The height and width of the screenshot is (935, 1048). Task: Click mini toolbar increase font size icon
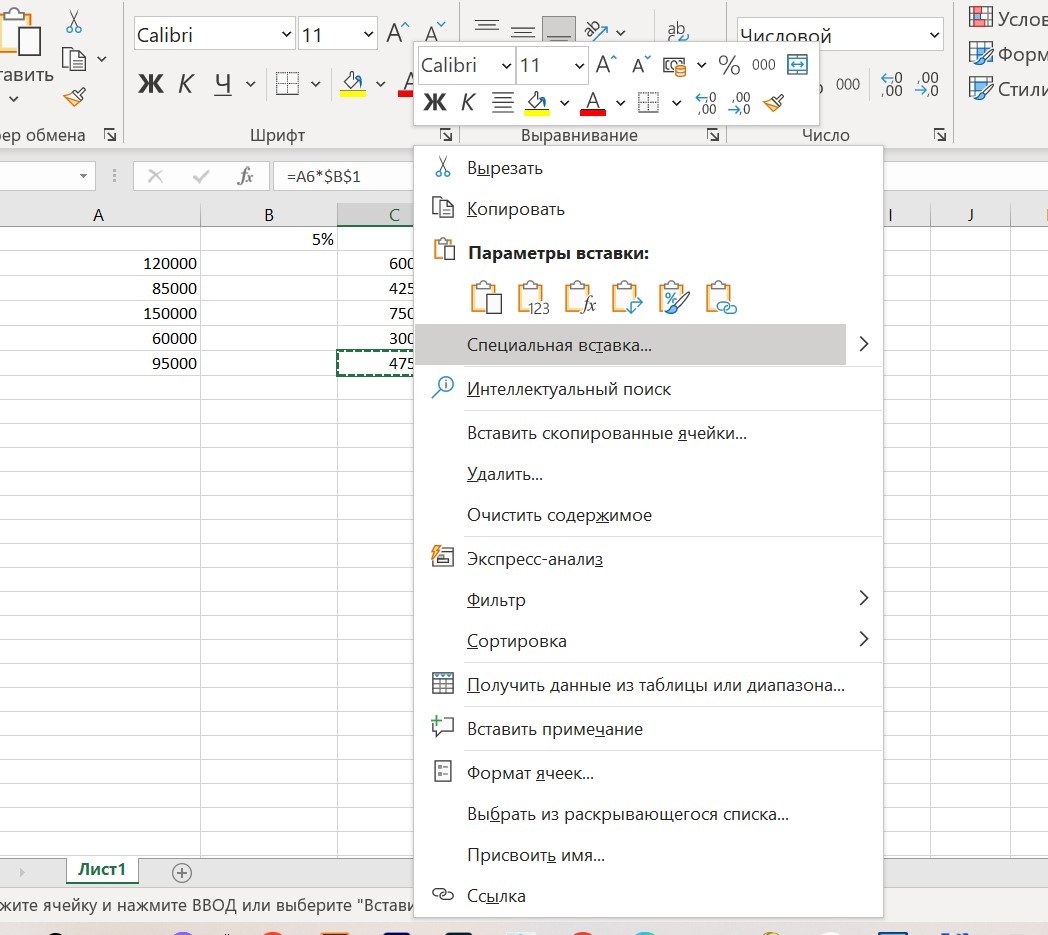[x=606, y=65]
